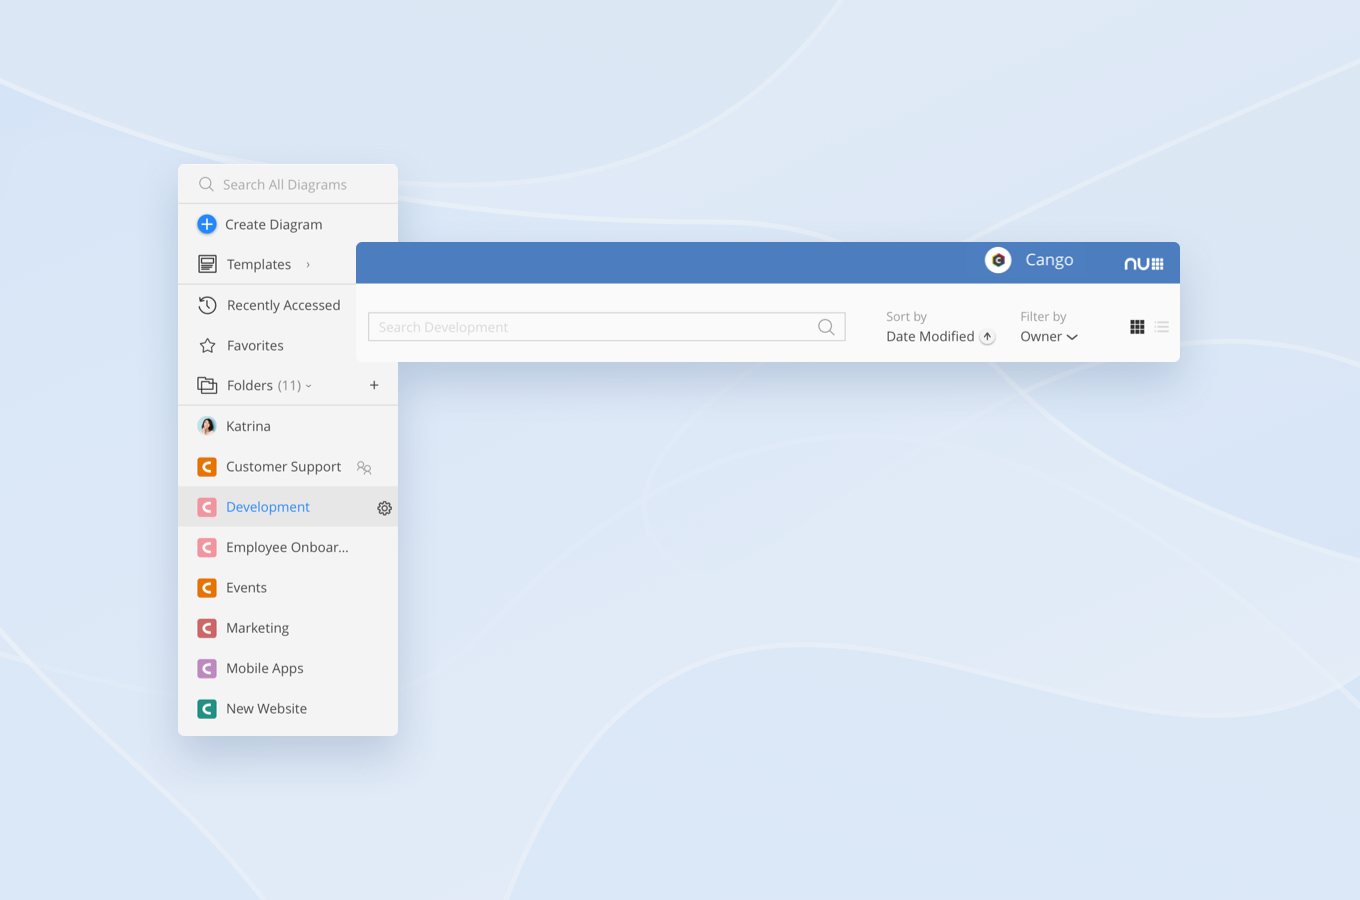Collapse the Folders (11) list
1360x900 pixels.
click(308, 386)
